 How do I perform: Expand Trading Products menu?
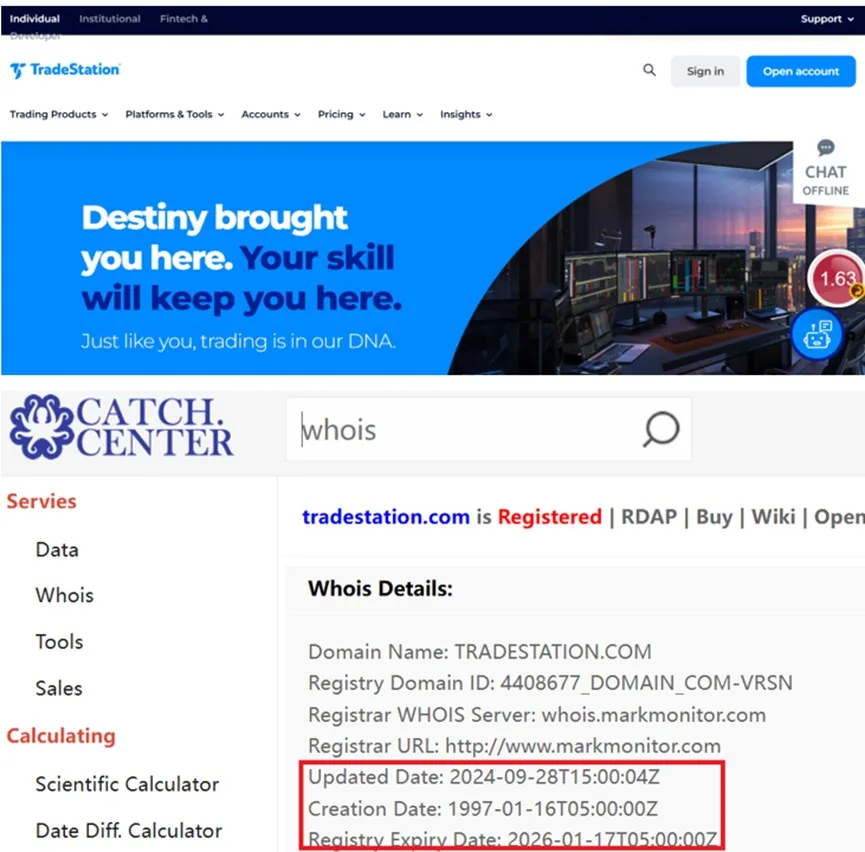click(x=58, y=114)
